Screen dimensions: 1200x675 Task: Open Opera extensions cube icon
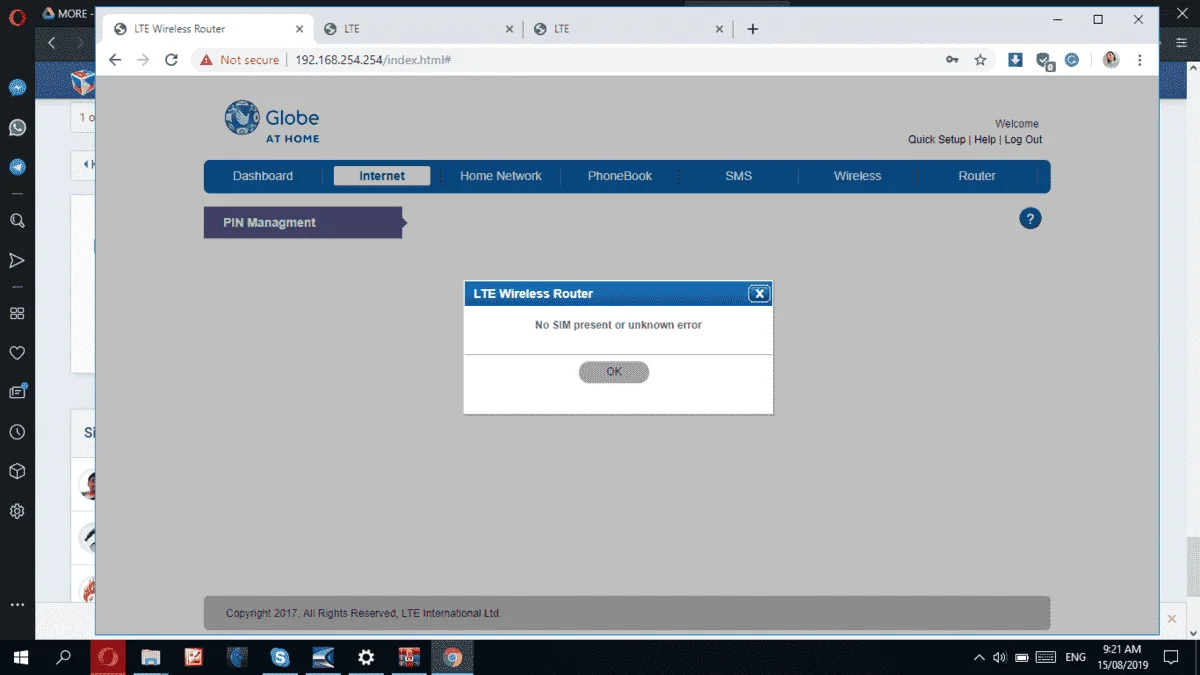[17, 471]
